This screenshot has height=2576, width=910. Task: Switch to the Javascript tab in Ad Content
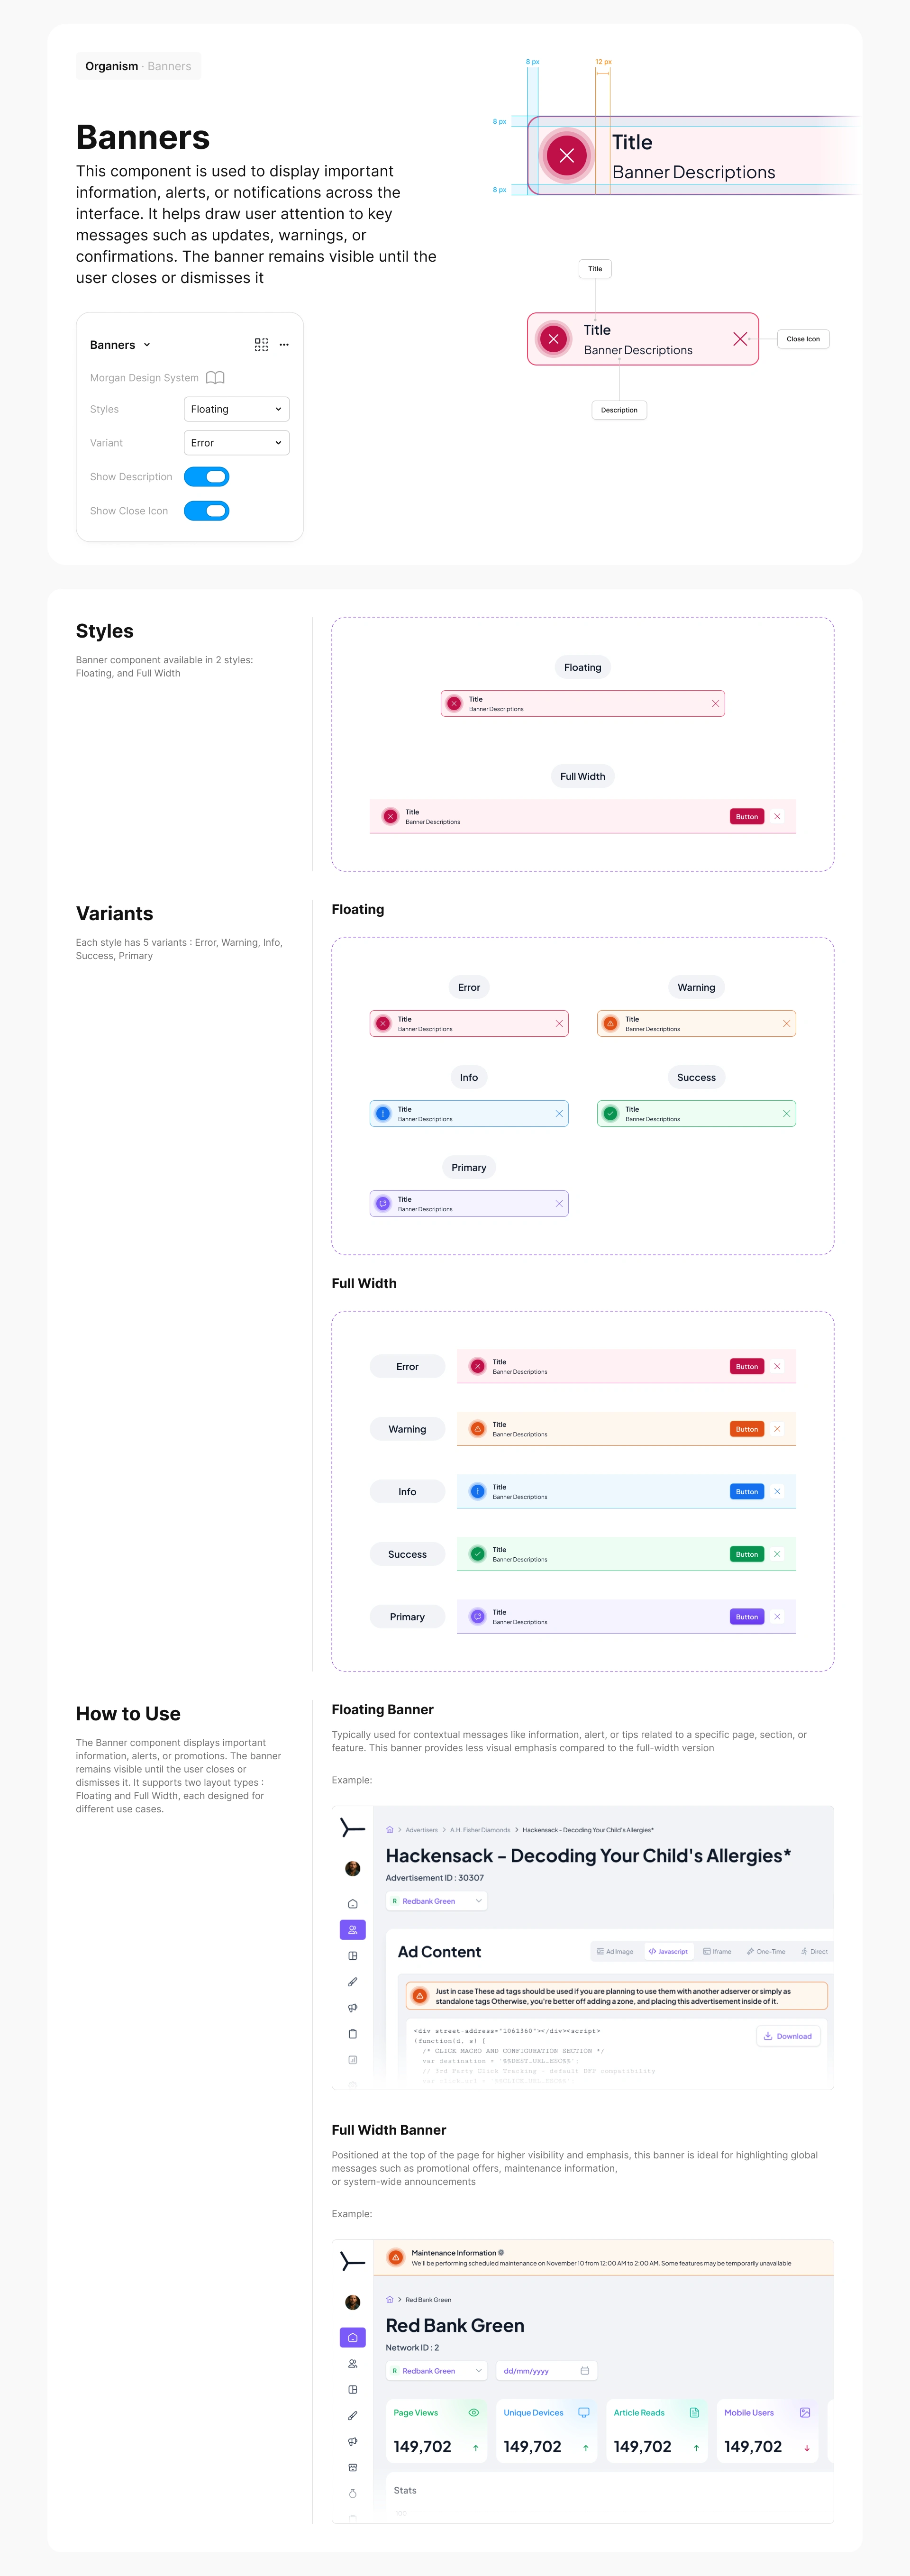pyautogui.click(x=668, y=1951)
